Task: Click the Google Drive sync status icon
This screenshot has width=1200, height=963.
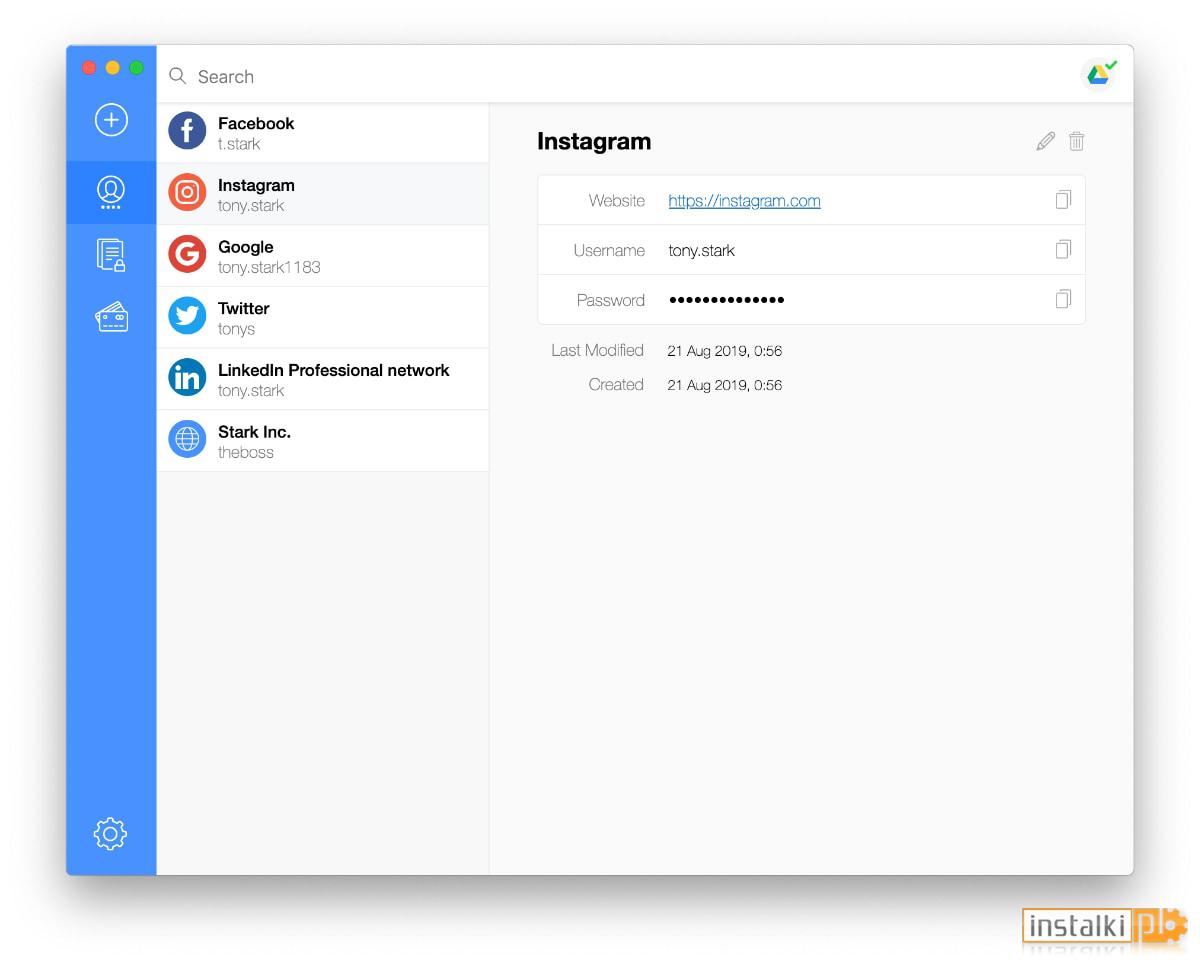Action: (1100, 75)
